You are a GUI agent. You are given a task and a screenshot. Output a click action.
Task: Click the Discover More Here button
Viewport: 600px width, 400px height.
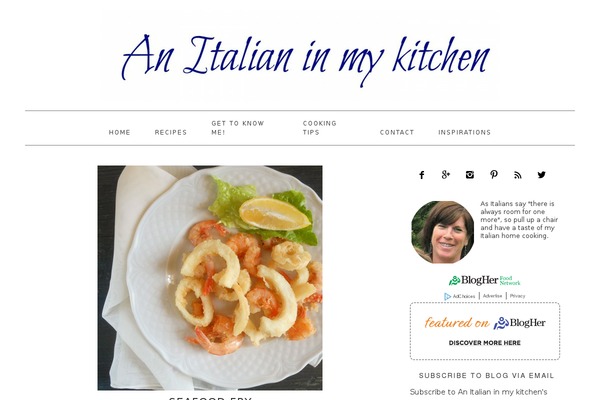(x=484, y=343)
